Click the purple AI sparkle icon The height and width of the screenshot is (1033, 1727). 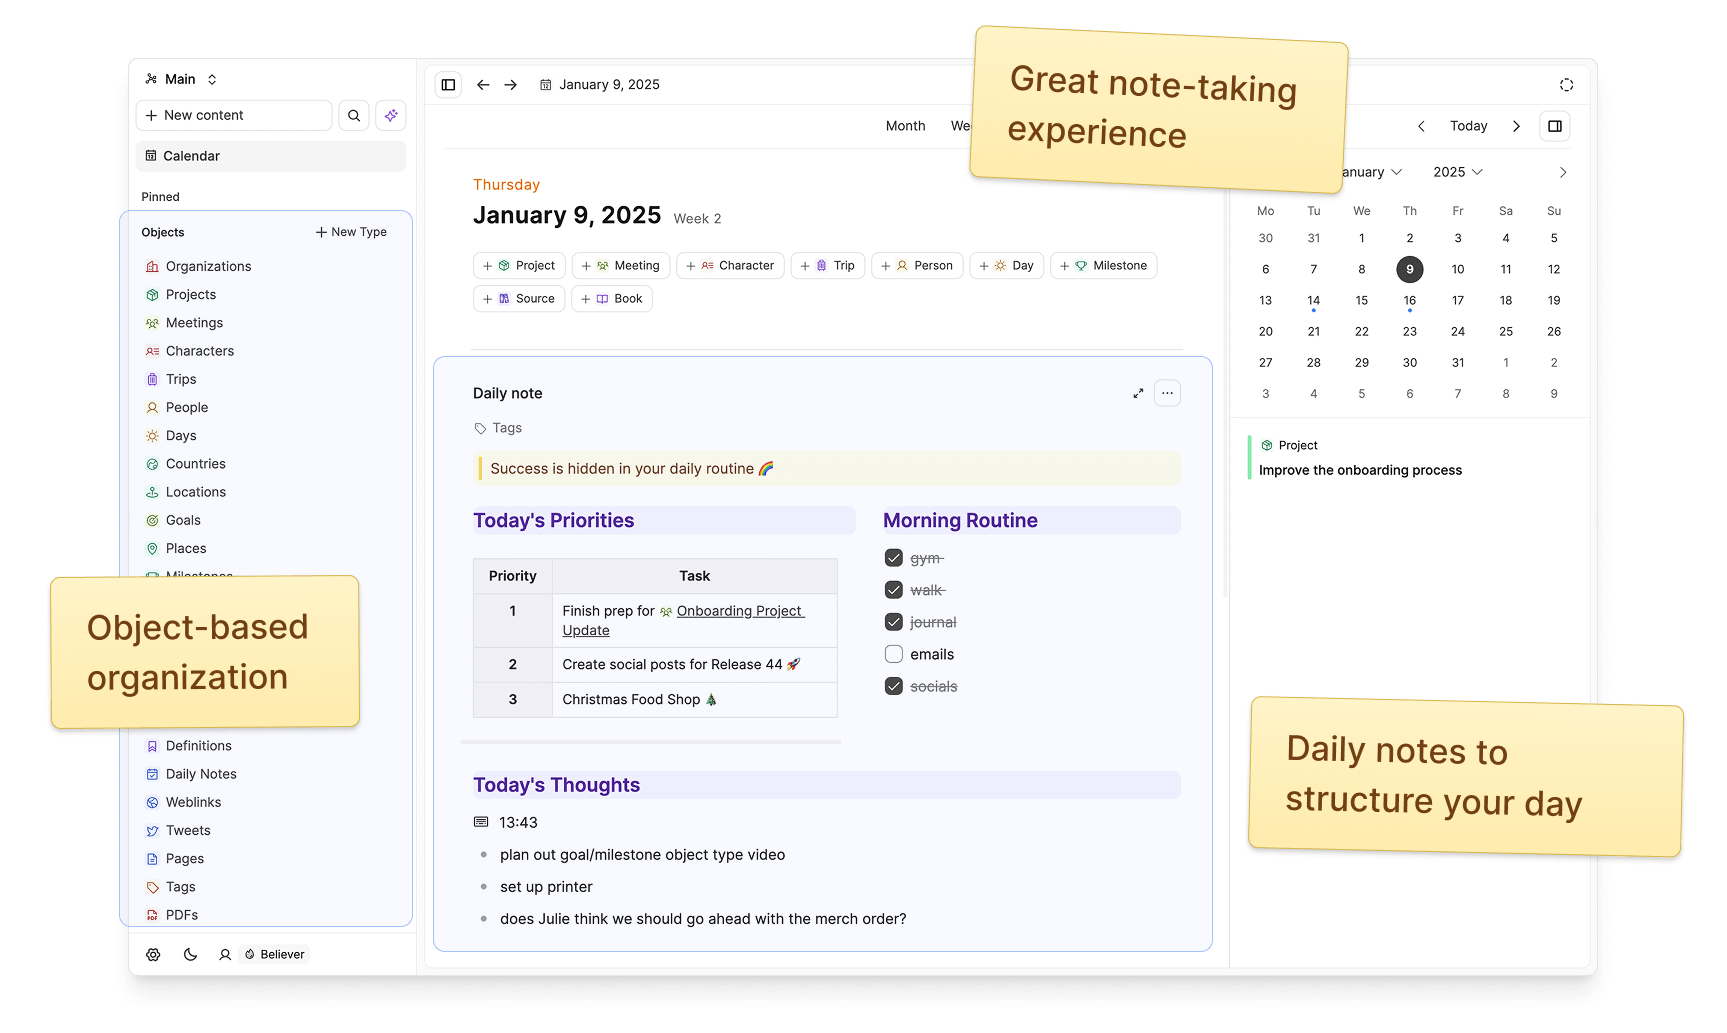point(391,115)
